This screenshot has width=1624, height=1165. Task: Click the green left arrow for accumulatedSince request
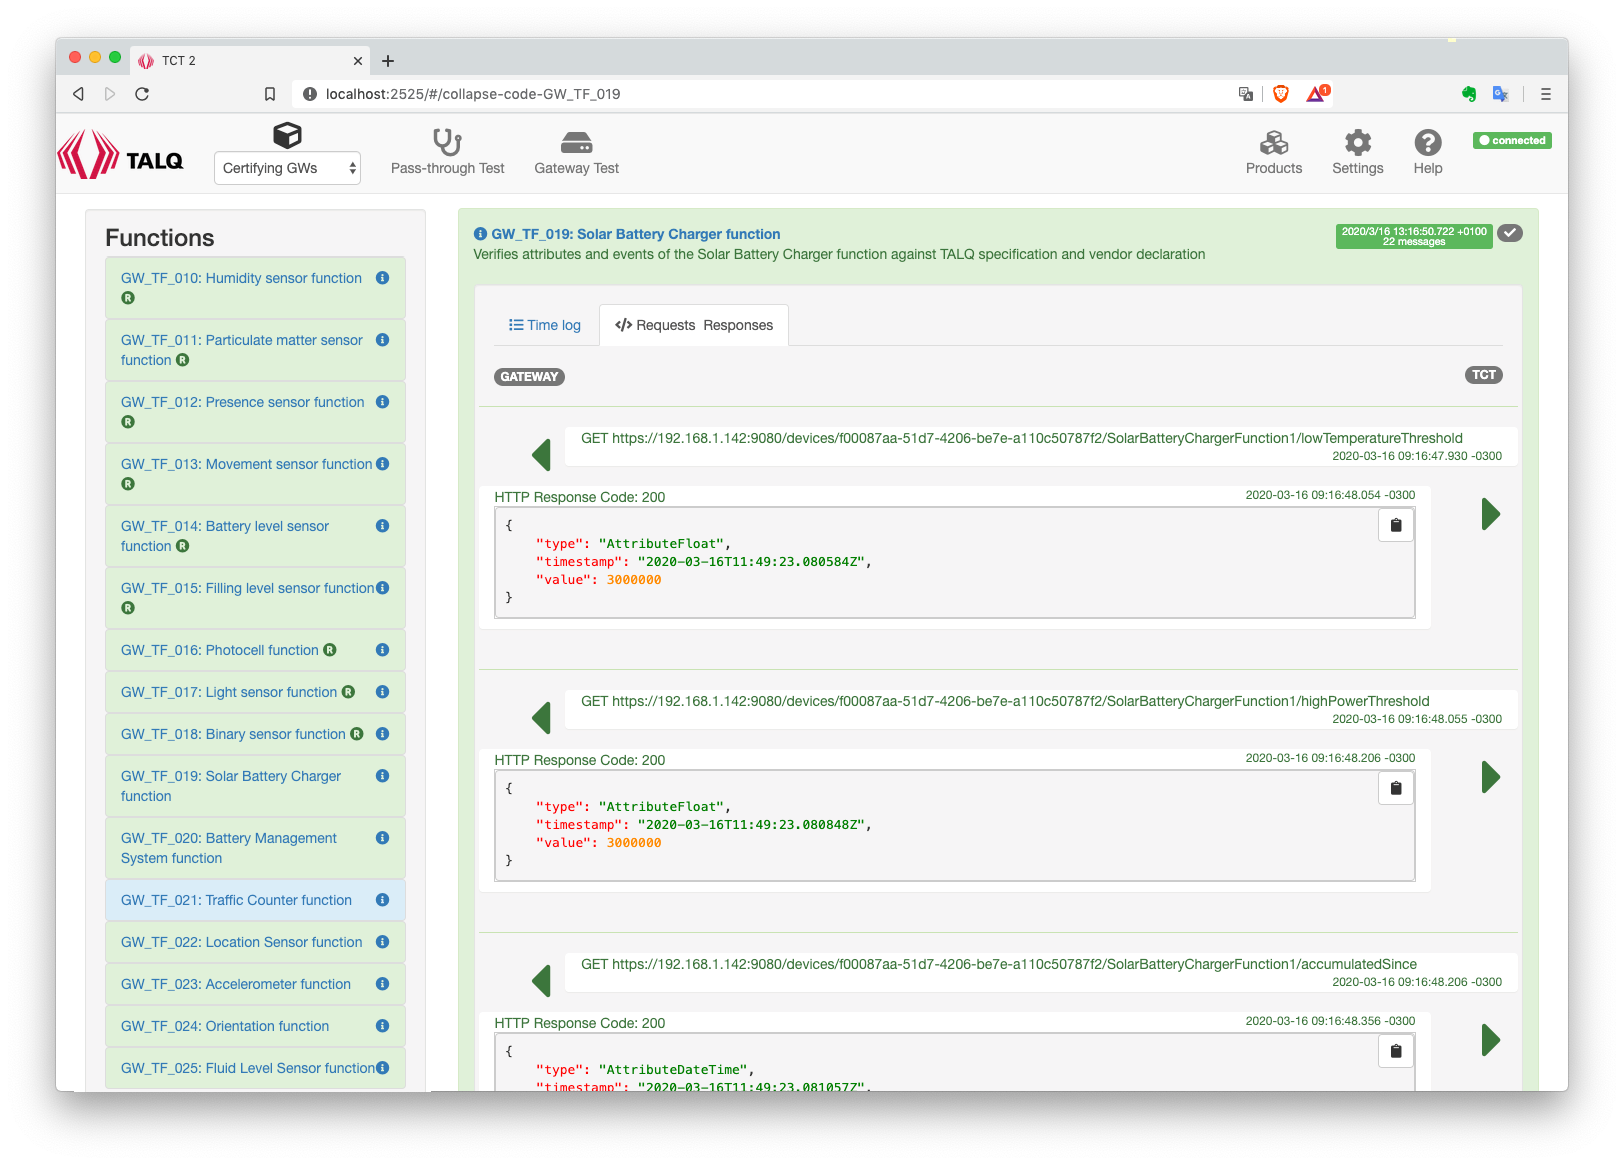[541, 981]
